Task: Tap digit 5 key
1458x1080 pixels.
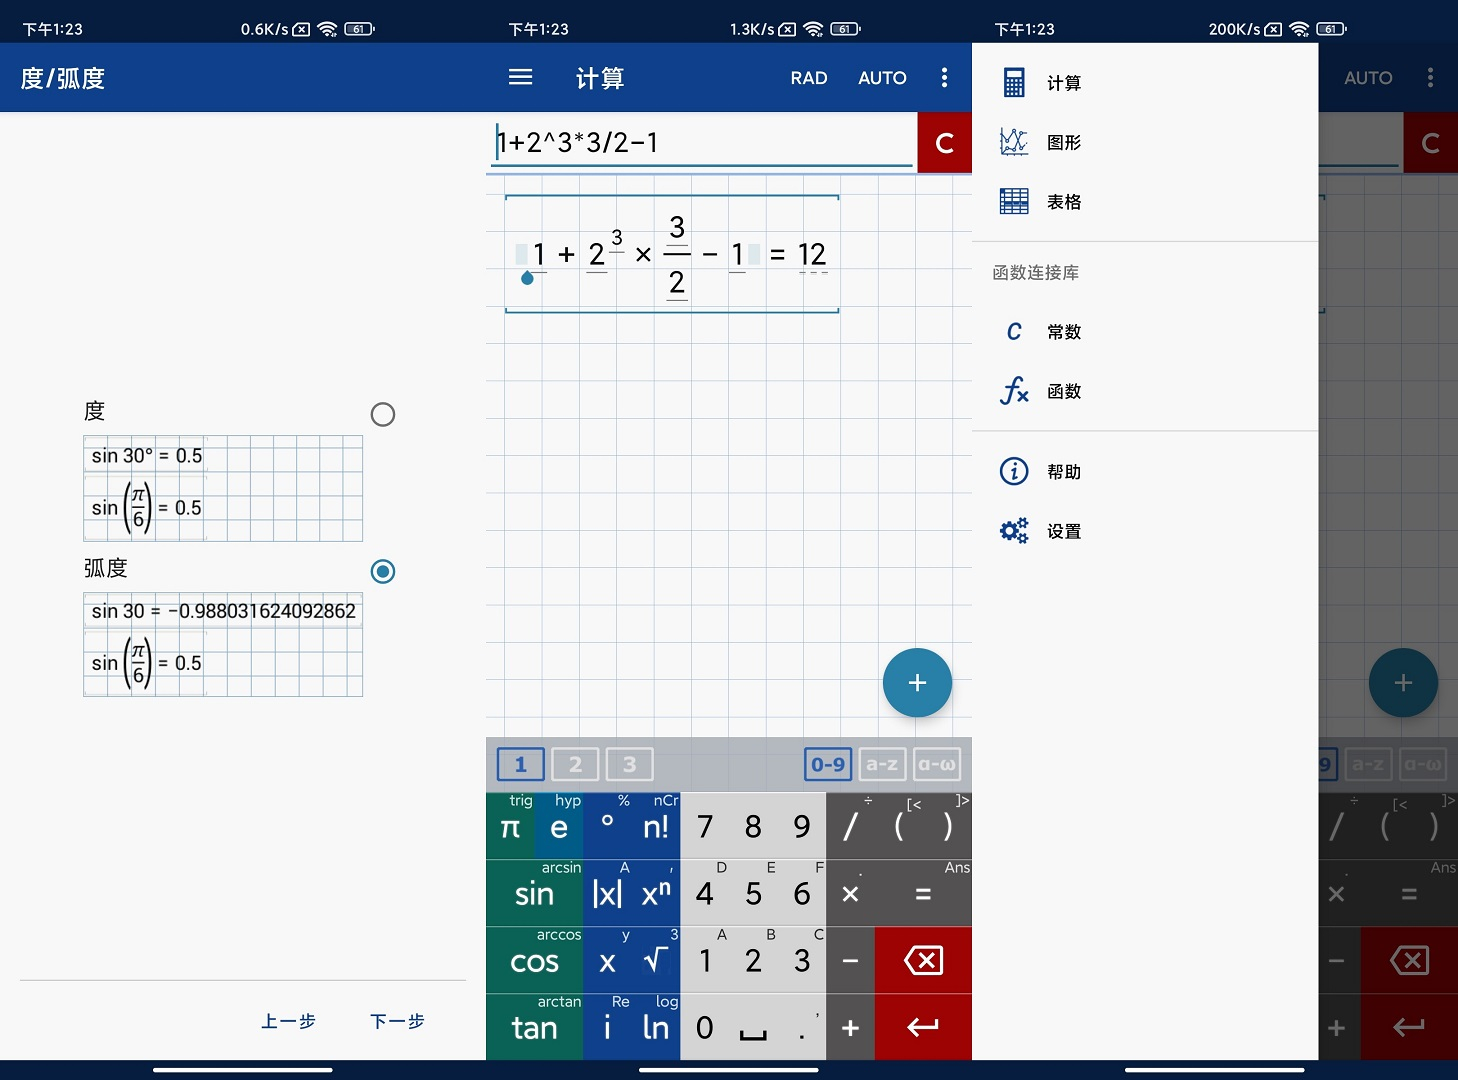Action: (x=753, y=893)
